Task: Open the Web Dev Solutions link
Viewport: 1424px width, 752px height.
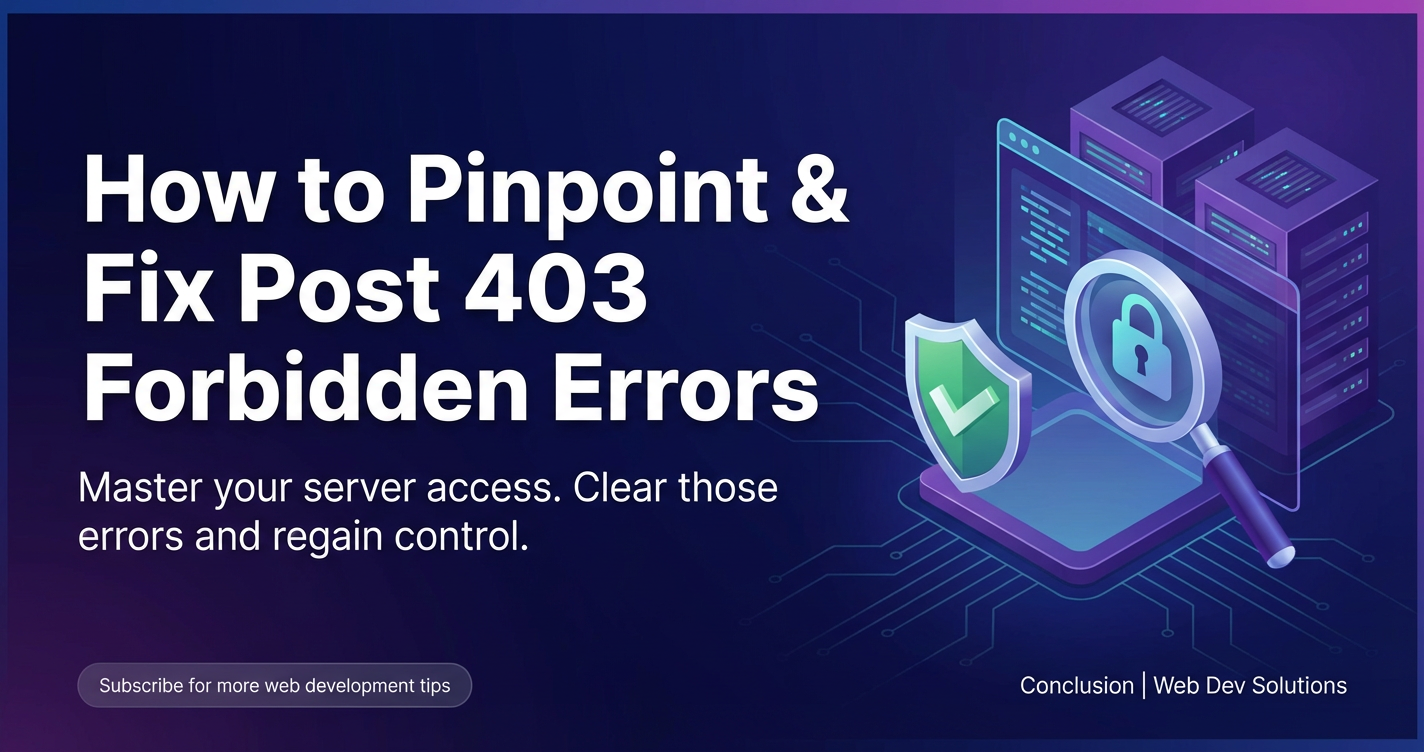Action: click(1250, 686)
